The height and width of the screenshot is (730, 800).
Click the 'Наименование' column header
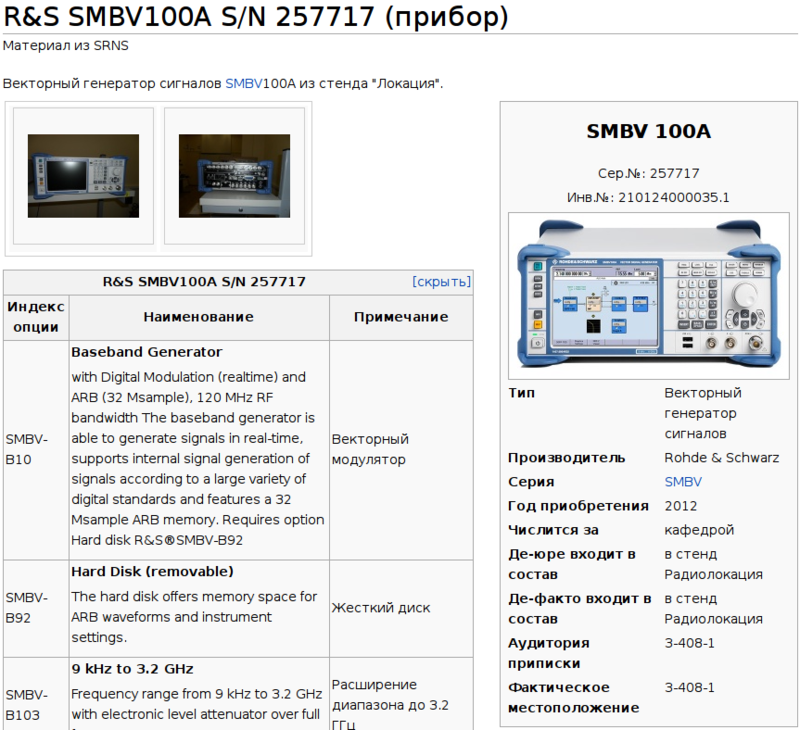click(198, 317)
